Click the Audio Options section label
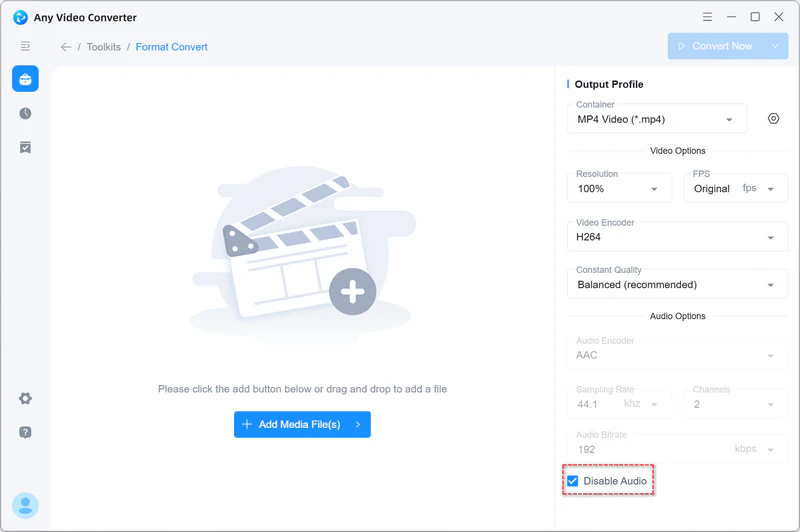The height and width of the screenshot is (532, 800). pyautogui.click(x=678, y=316)
